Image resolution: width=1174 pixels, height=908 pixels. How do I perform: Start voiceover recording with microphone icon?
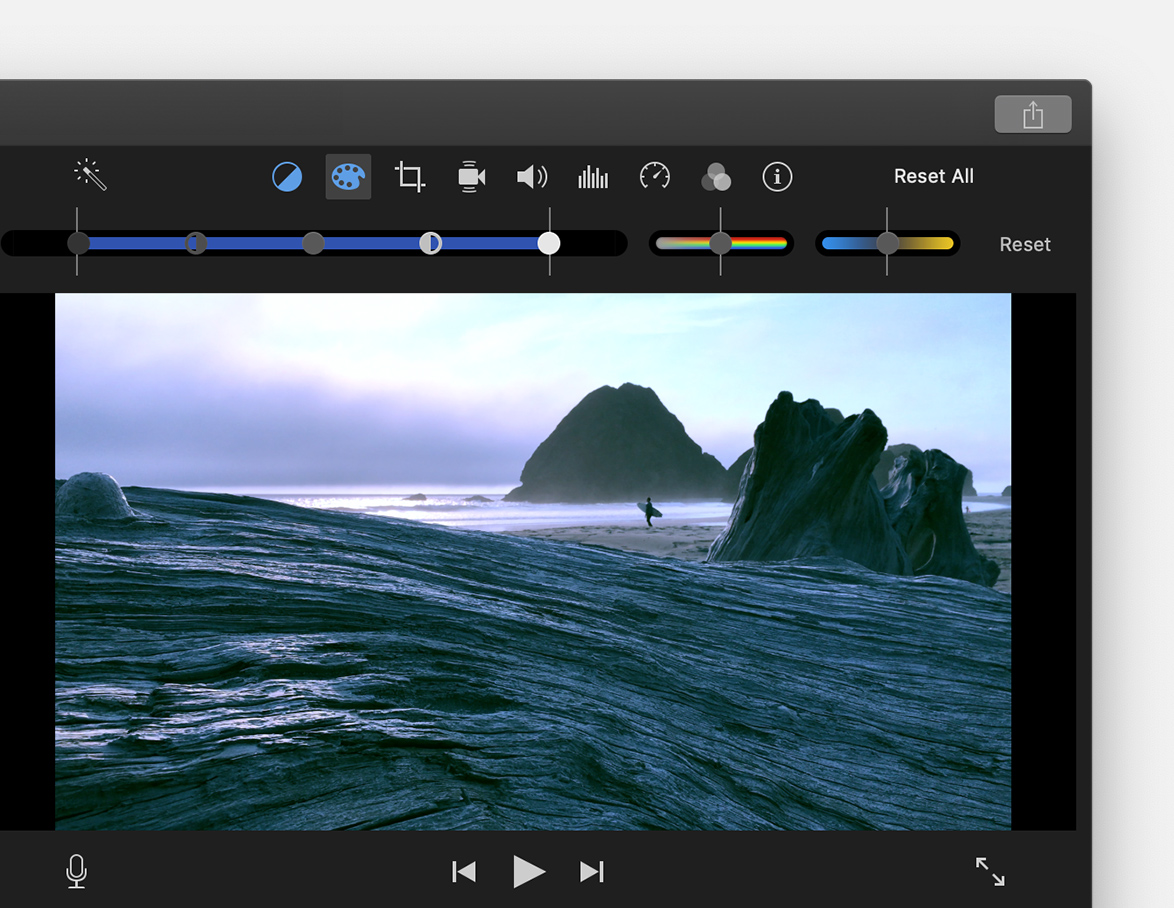coord(76,871)
